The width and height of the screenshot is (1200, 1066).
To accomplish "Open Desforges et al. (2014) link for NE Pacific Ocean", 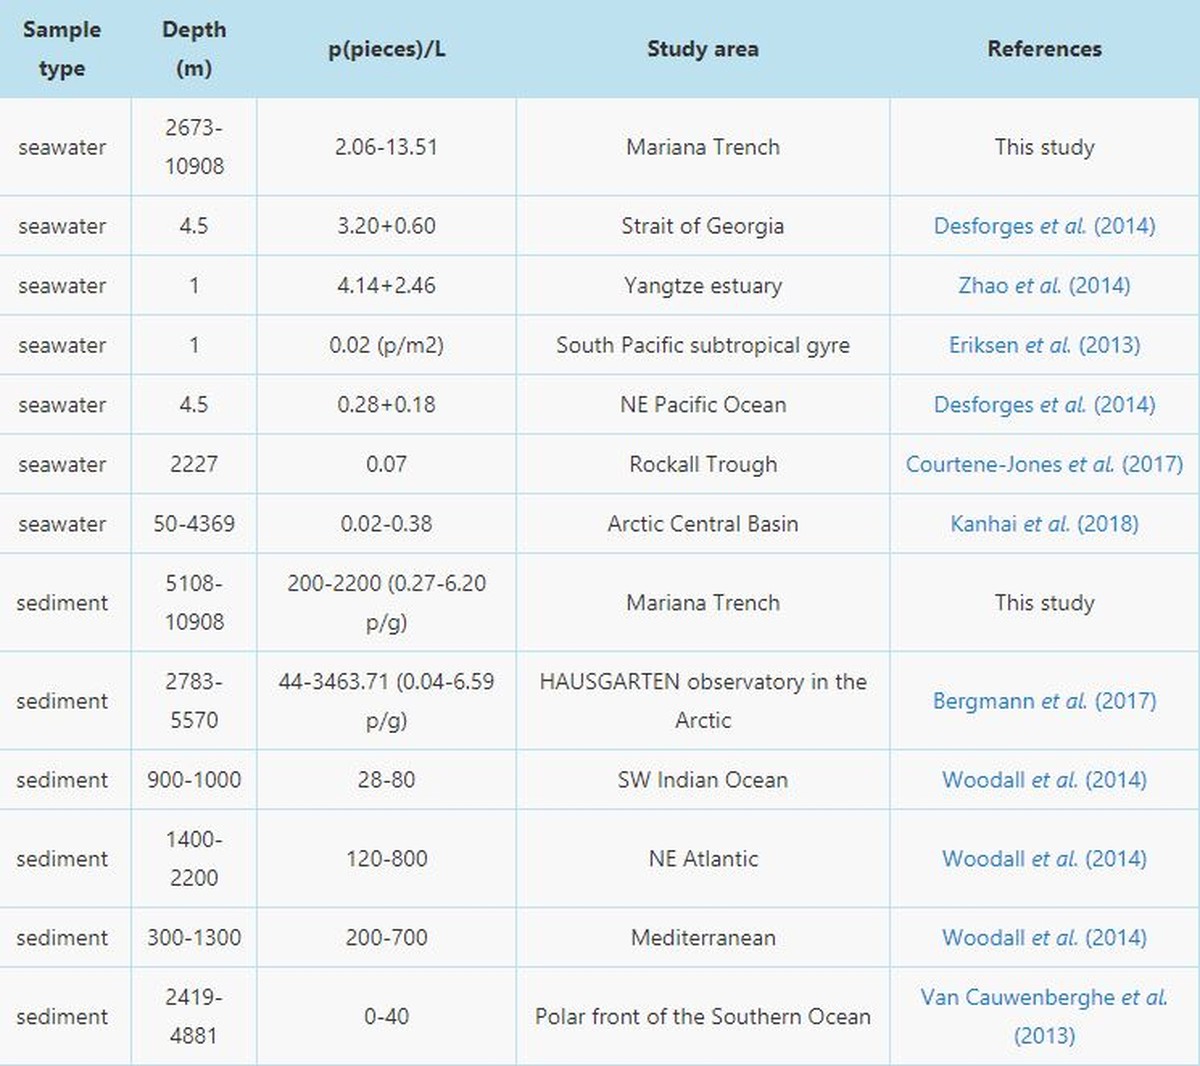I will tap(1044, 405).
